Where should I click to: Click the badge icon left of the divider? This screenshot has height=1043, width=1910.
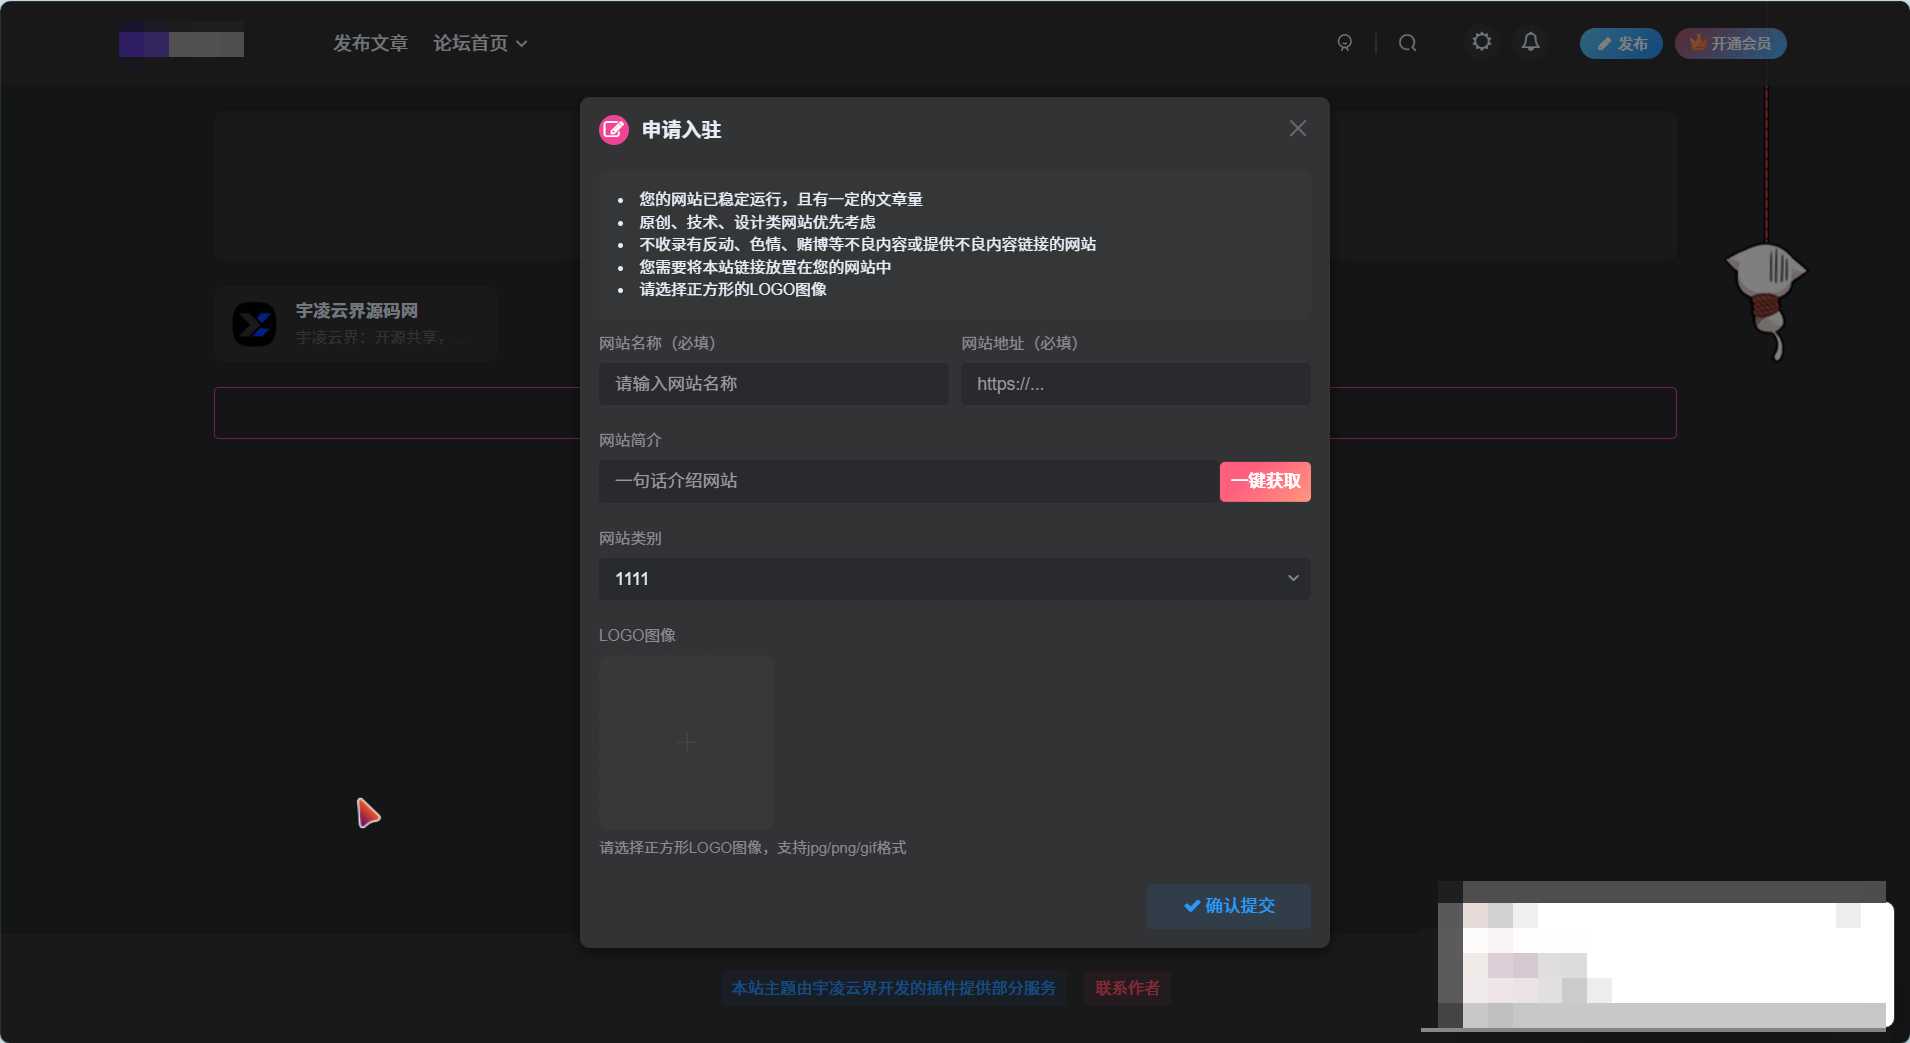click(1344, 43)
